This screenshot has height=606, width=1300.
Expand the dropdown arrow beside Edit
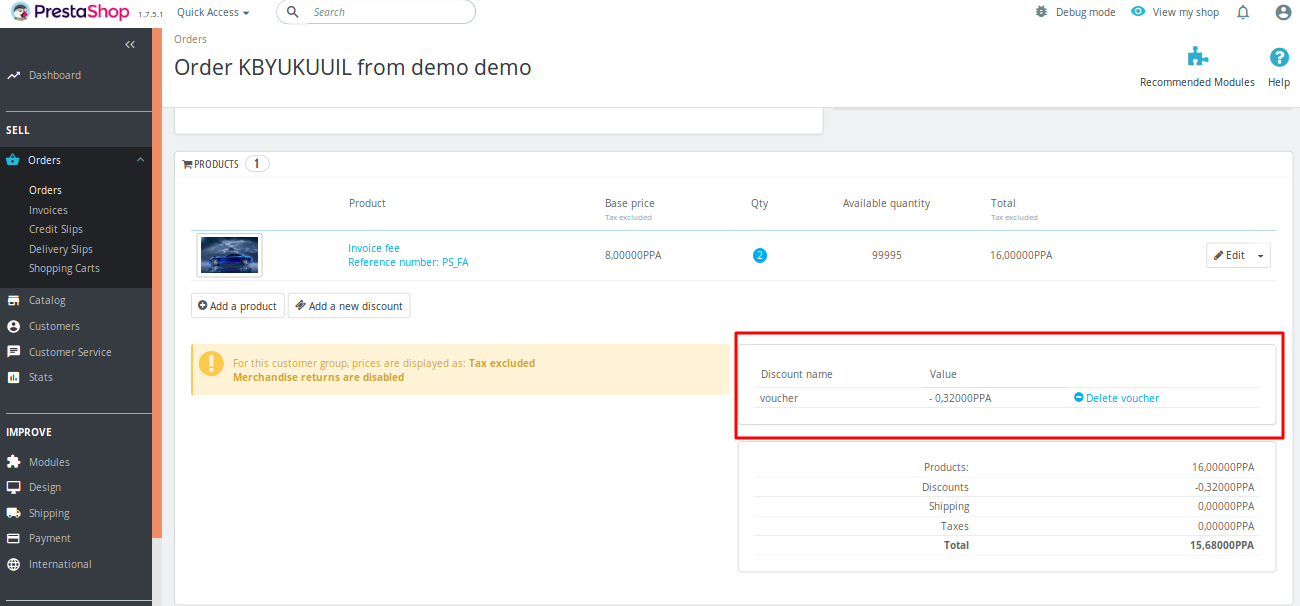1261,255
